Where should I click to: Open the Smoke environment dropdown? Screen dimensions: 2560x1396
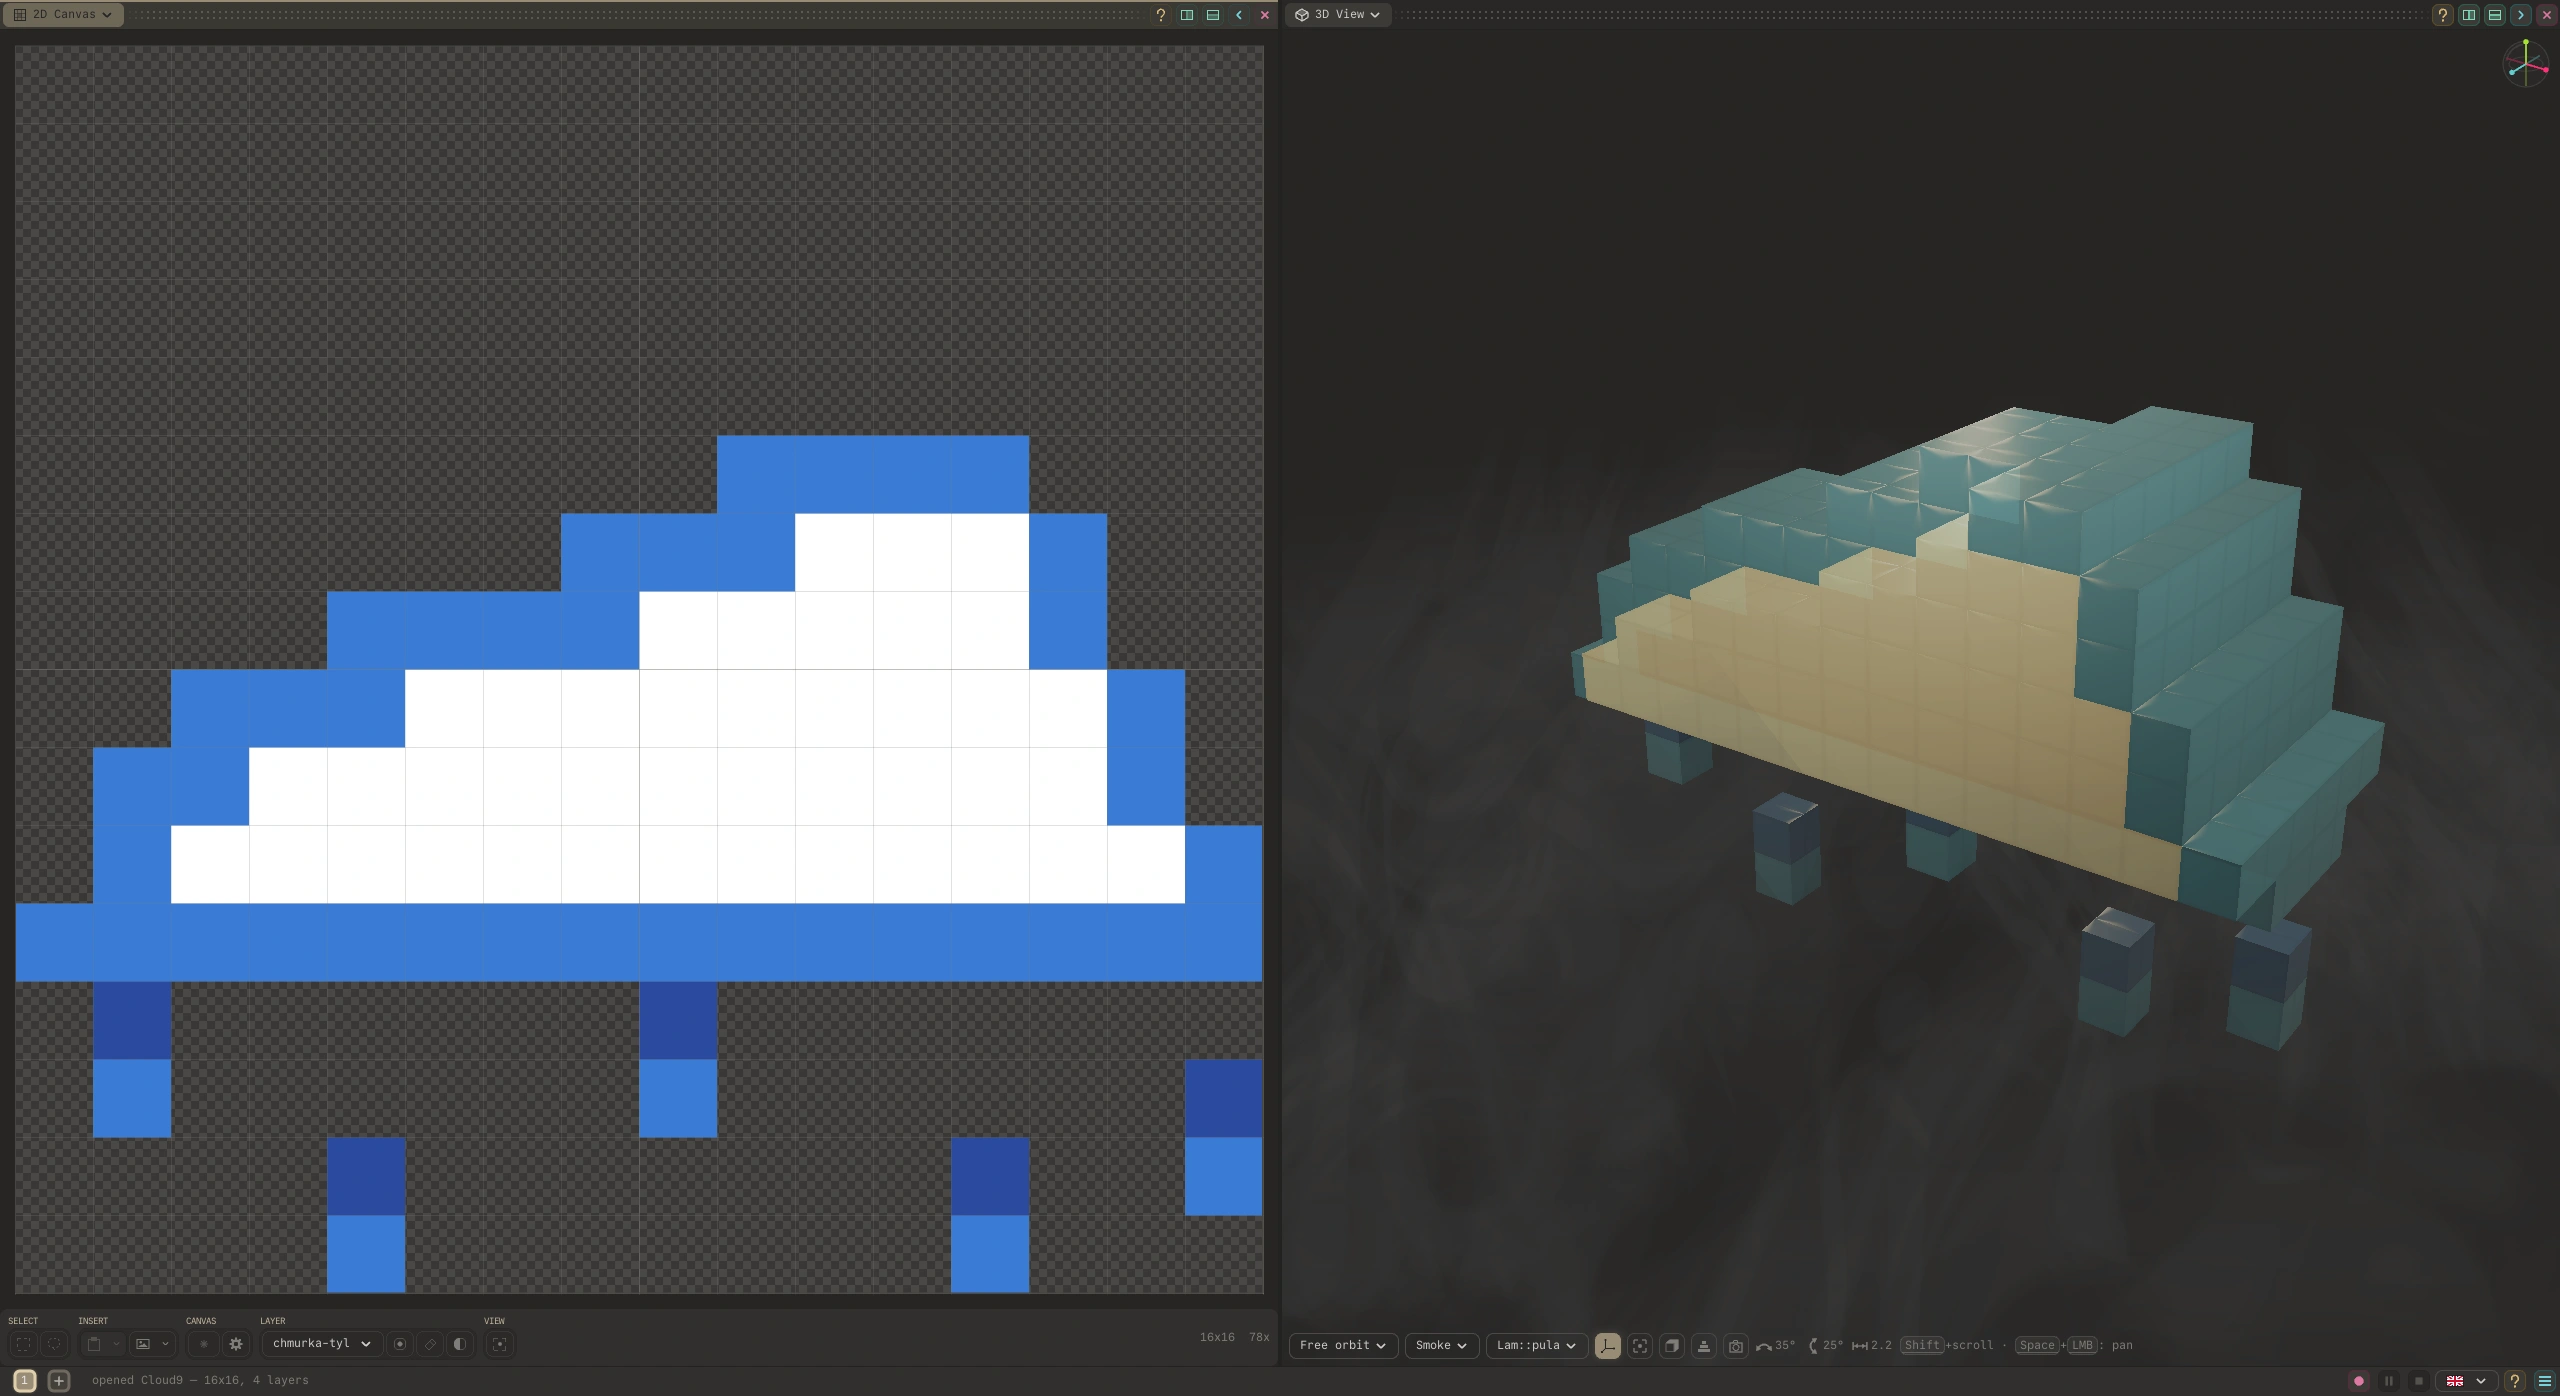pos(1441,1346)
